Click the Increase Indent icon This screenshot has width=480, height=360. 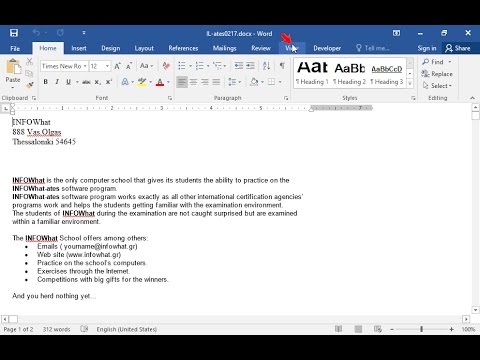tap(250, 66)
